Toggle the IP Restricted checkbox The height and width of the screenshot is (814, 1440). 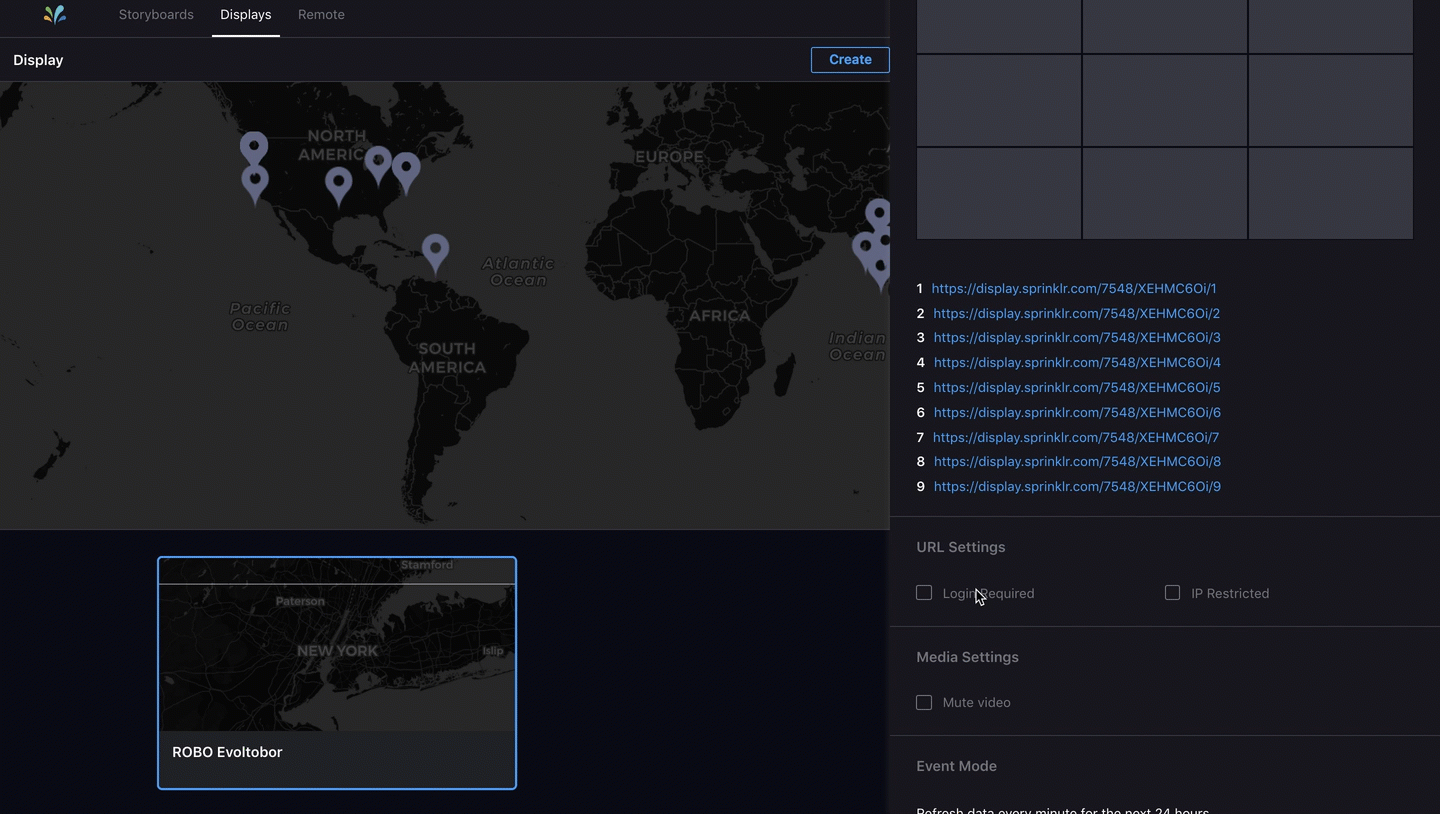click(x=1172, y=593)
